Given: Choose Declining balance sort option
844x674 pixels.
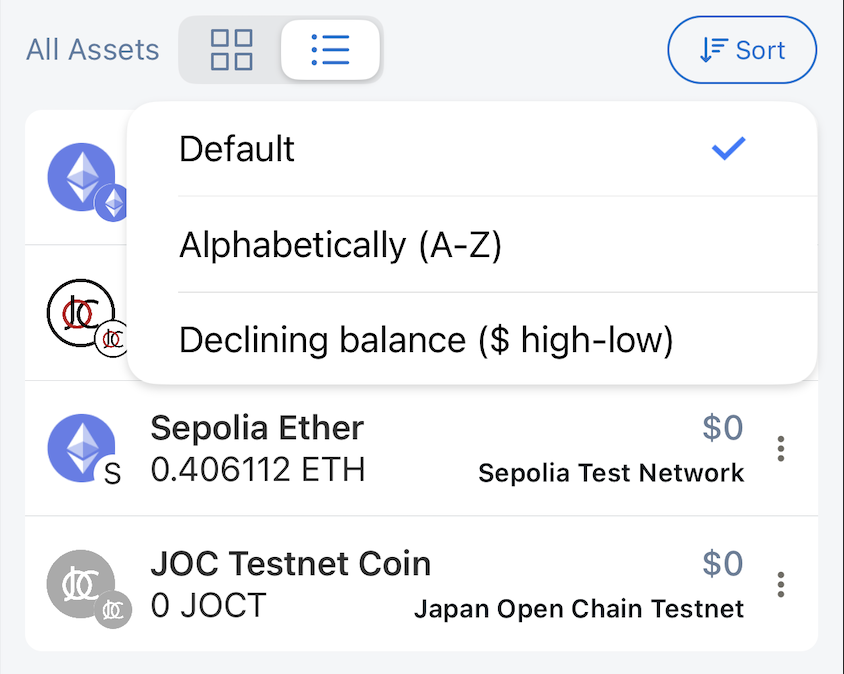Looking at the screenshot, I should point(426,341).
